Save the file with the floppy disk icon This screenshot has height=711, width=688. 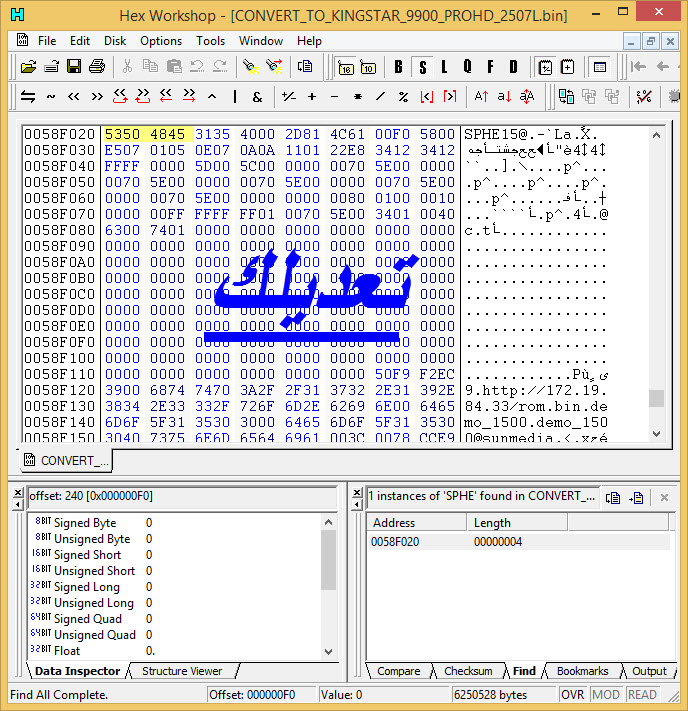[74, 67]
